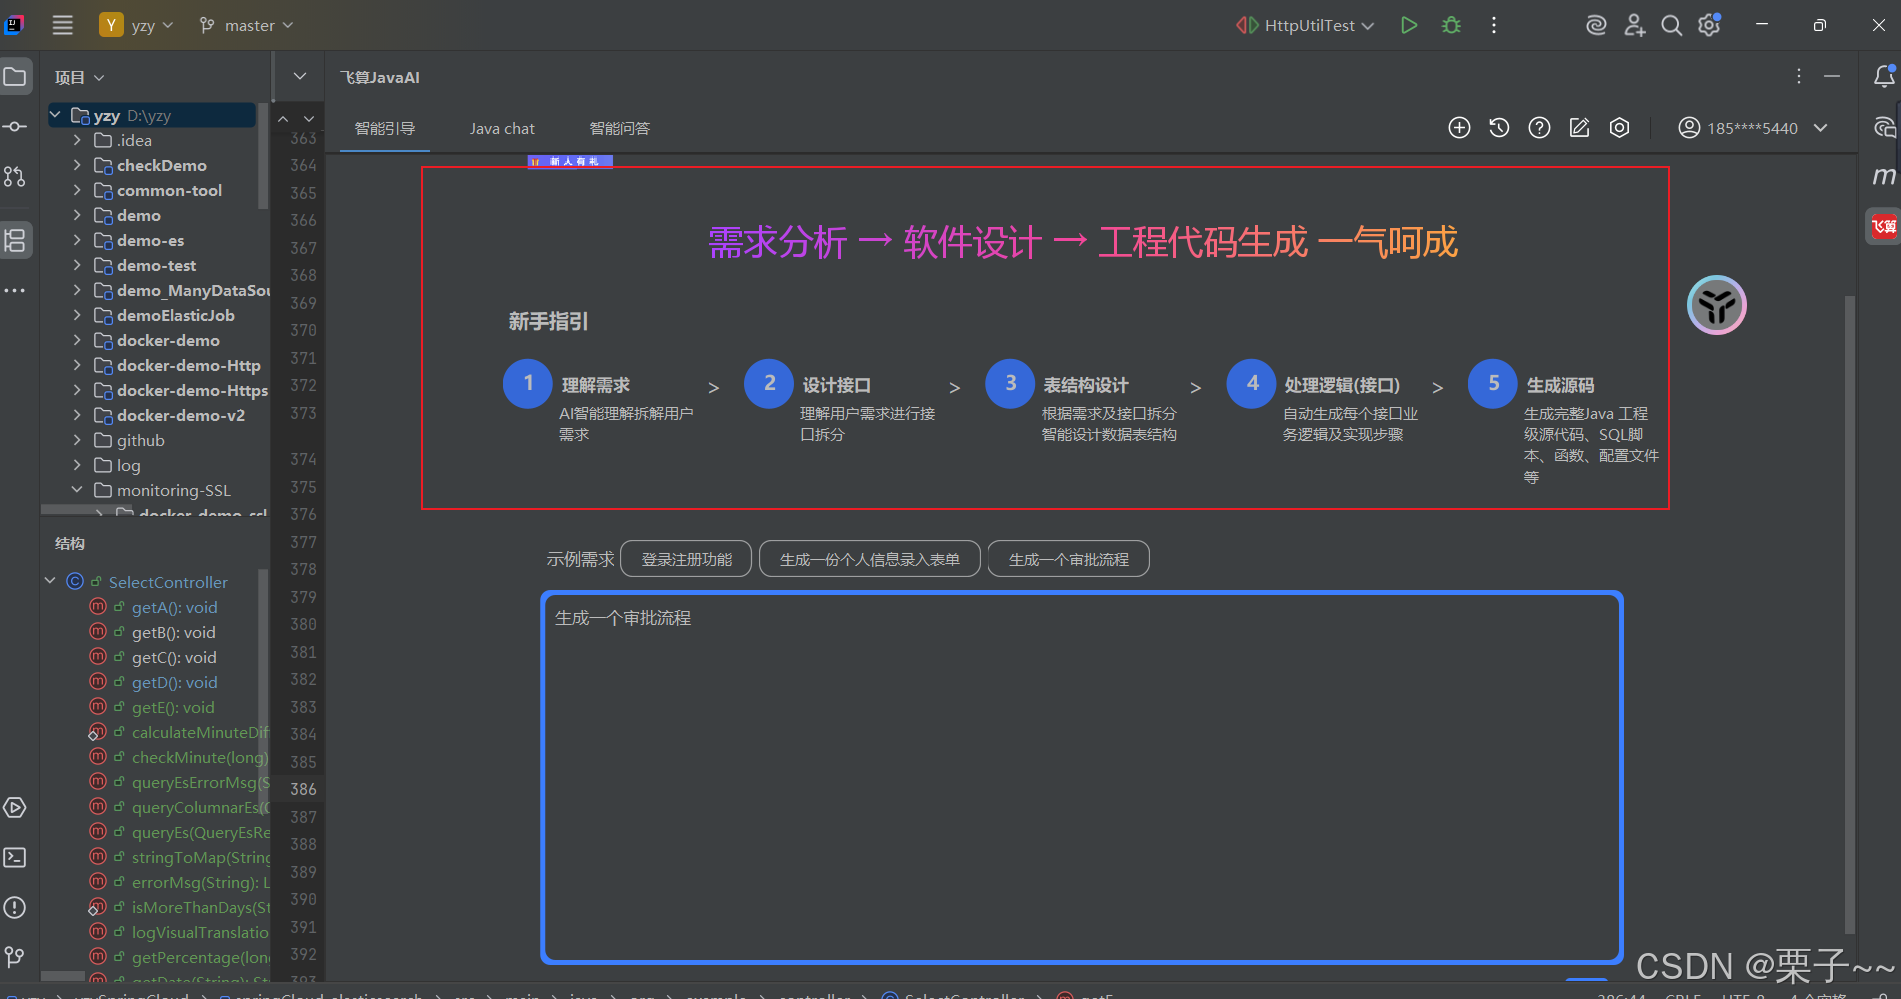
Task: Open the AI assistant swirl icon
Action: (x=1597, y=25)
